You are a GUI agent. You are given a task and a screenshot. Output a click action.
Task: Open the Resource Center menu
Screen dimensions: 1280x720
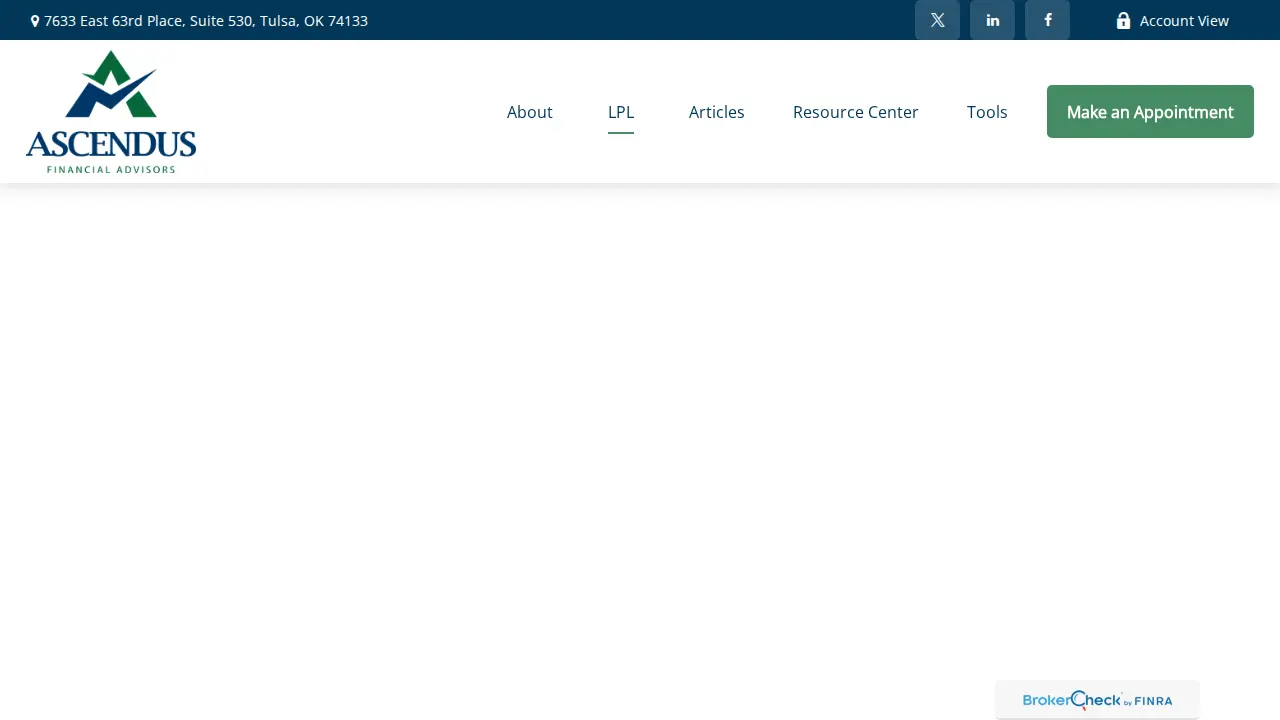click(856, 112)
